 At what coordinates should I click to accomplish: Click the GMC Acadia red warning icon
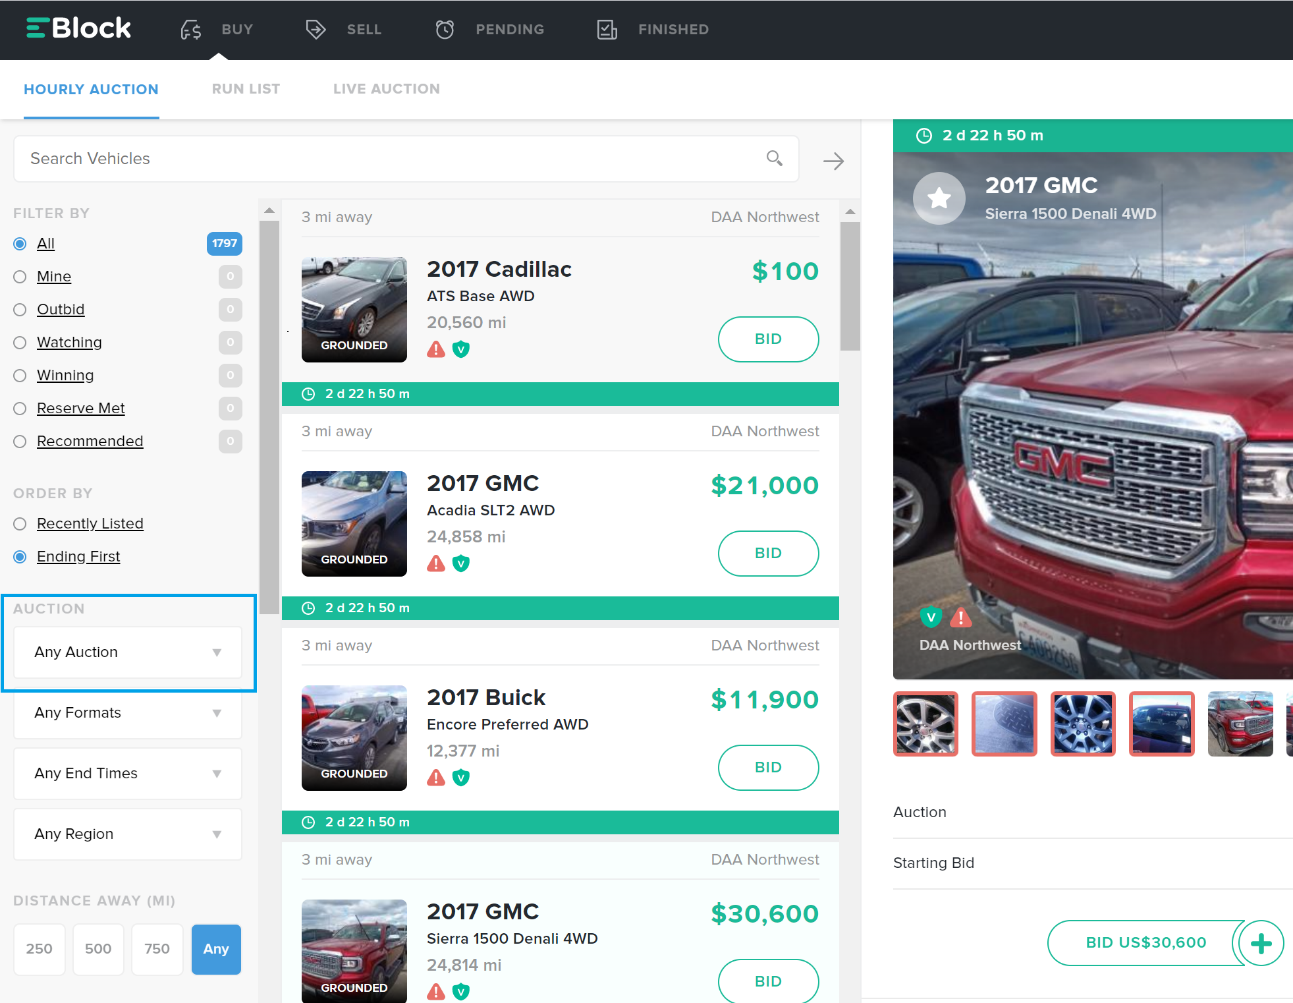436,563
